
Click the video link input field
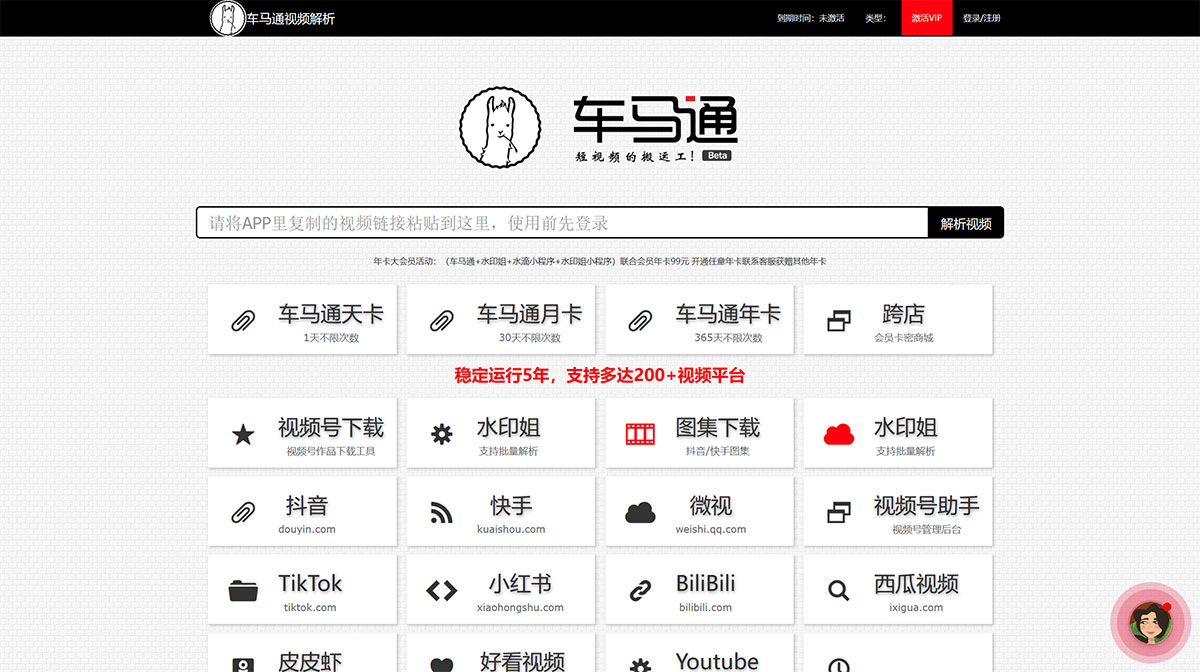(560, 222)
